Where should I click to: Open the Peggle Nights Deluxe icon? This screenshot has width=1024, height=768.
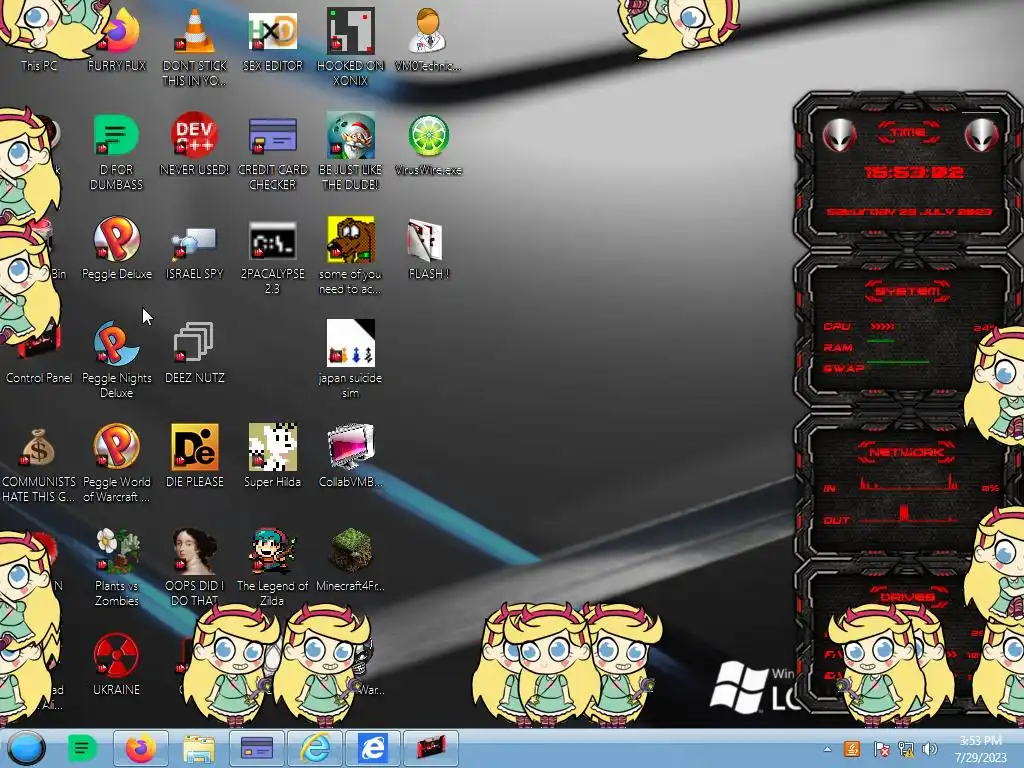[x=116, y=359]
